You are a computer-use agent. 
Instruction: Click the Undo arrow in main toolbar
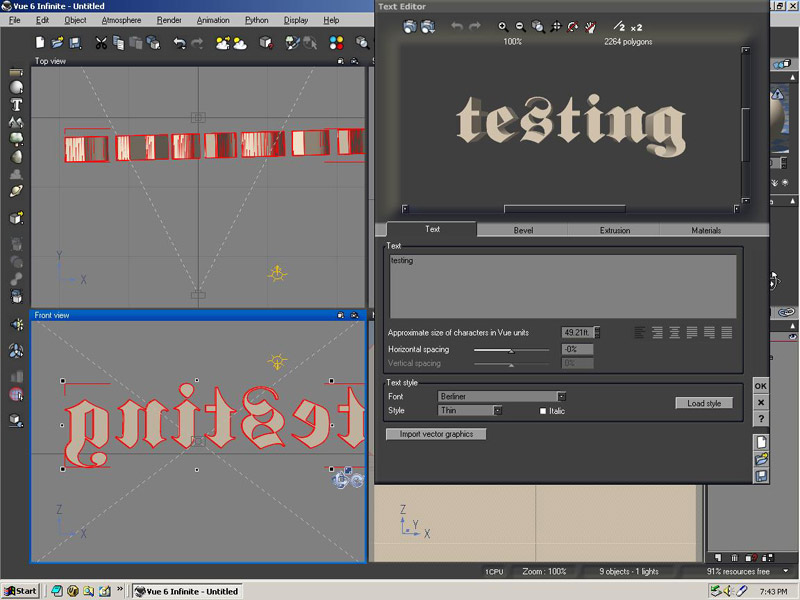179,43
